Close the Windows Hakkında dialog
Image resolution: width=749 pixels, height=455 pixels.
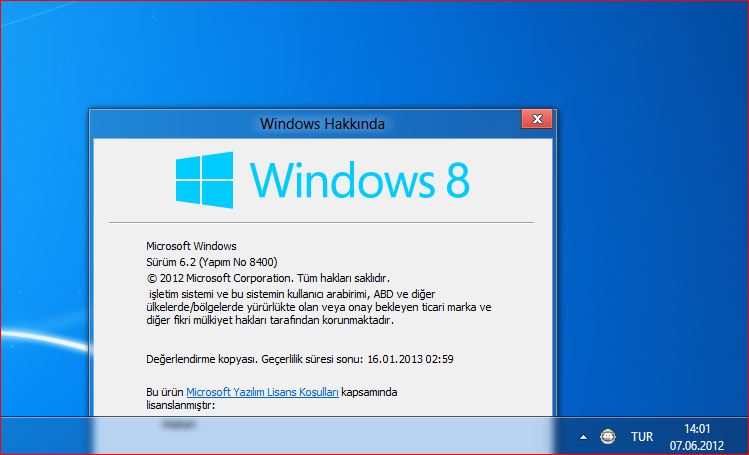click(537, 119)
